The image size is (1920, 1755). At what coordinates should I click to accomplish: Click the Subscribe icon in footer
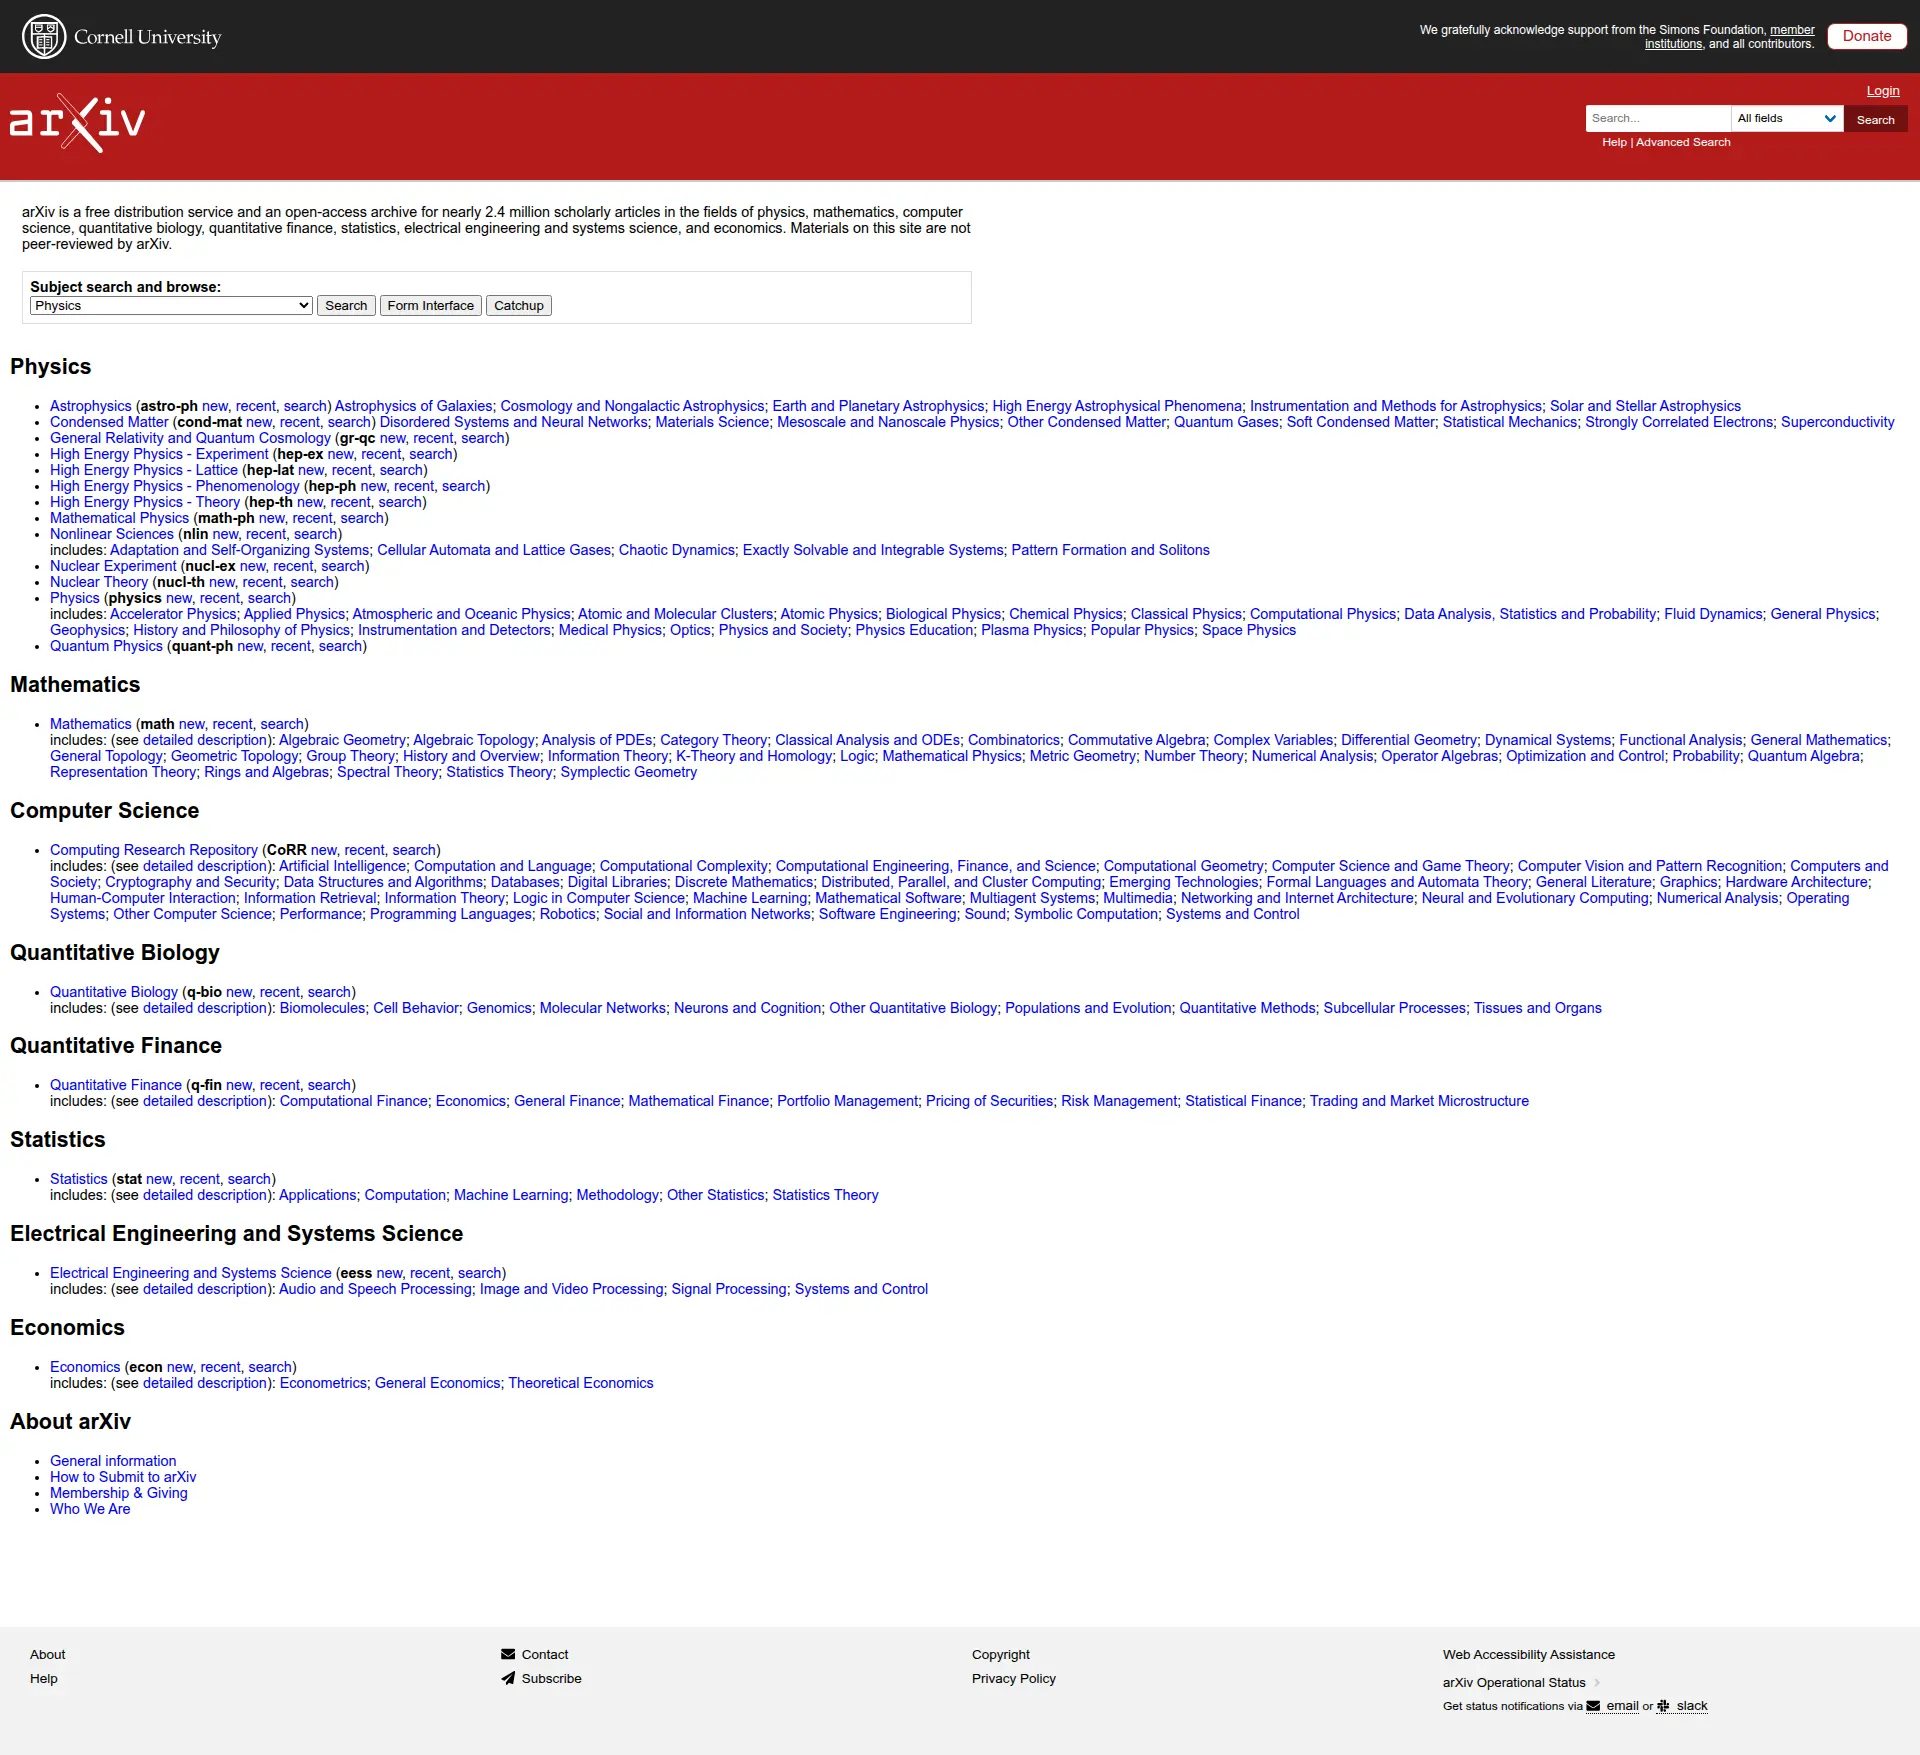pyautogui.click(x=508, y=1678)
